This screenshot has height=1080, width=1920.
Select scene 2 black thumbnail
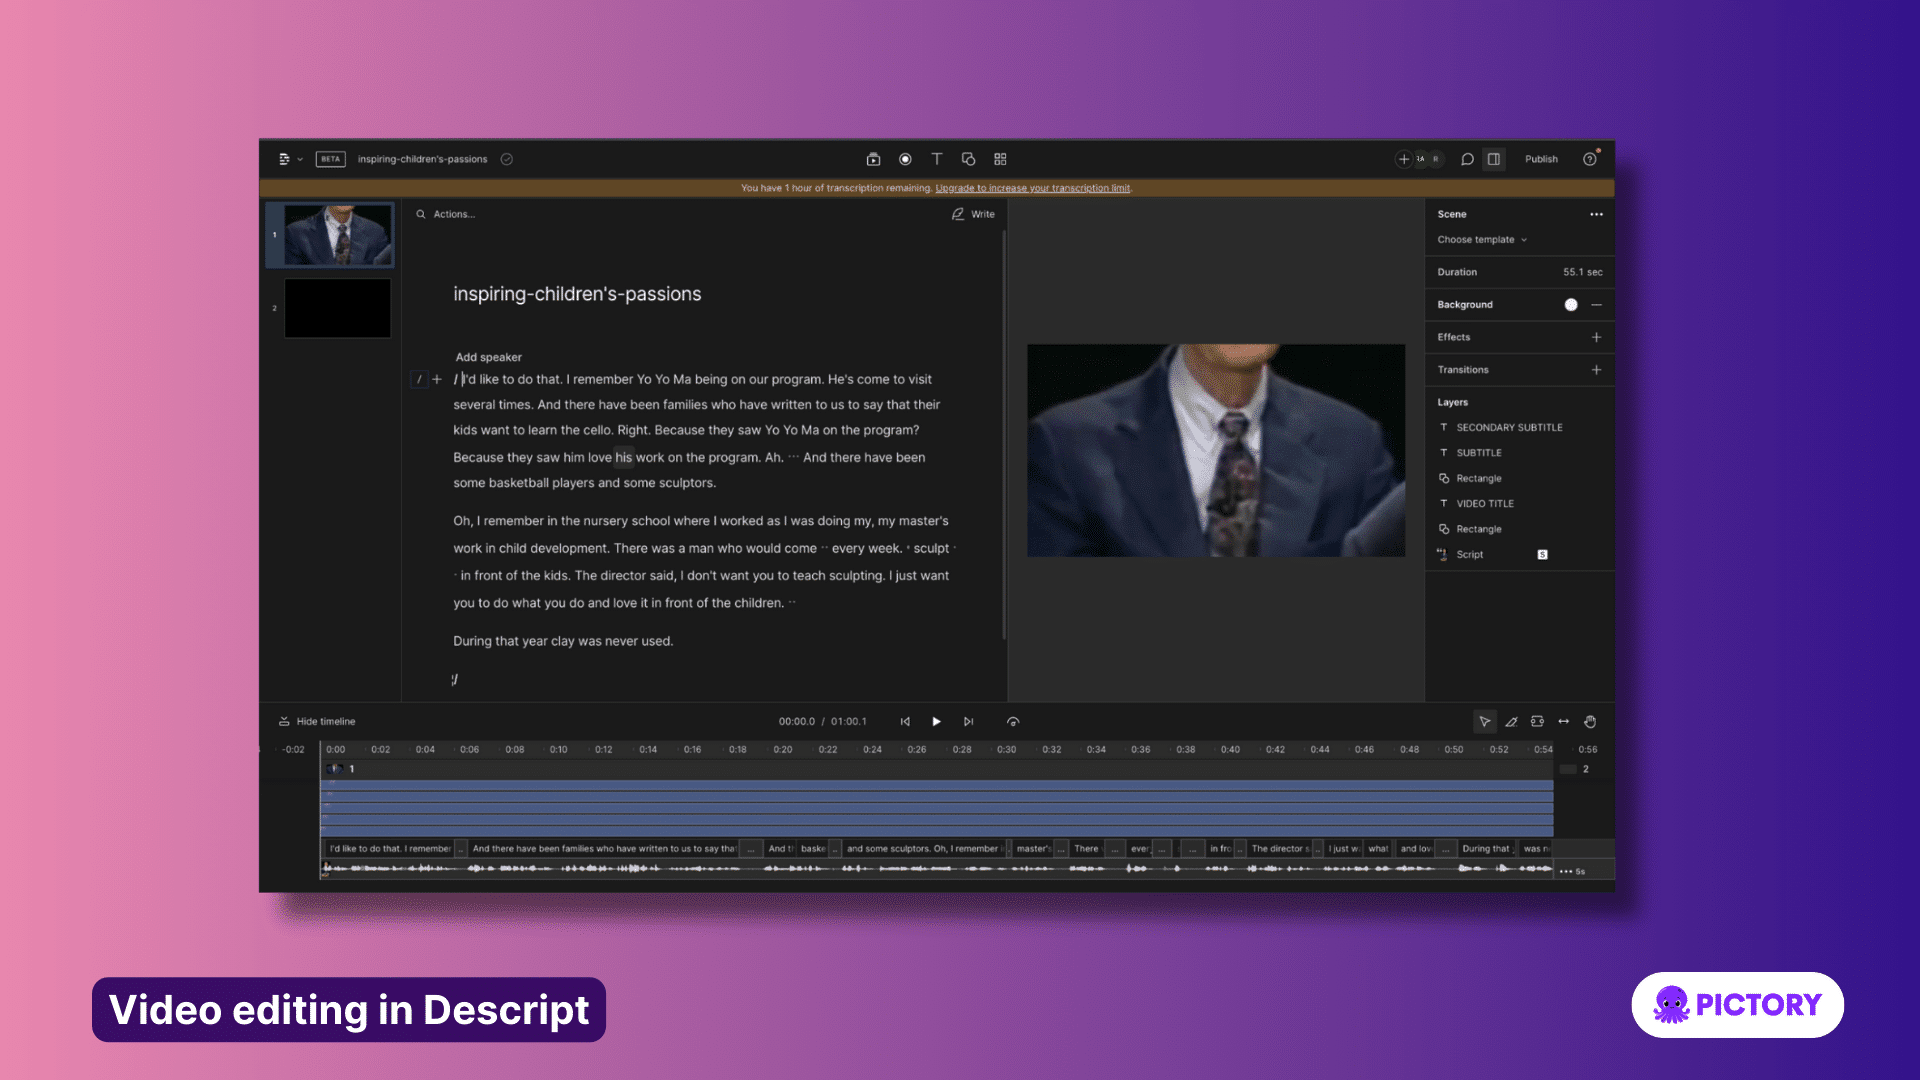pos(338,308)
